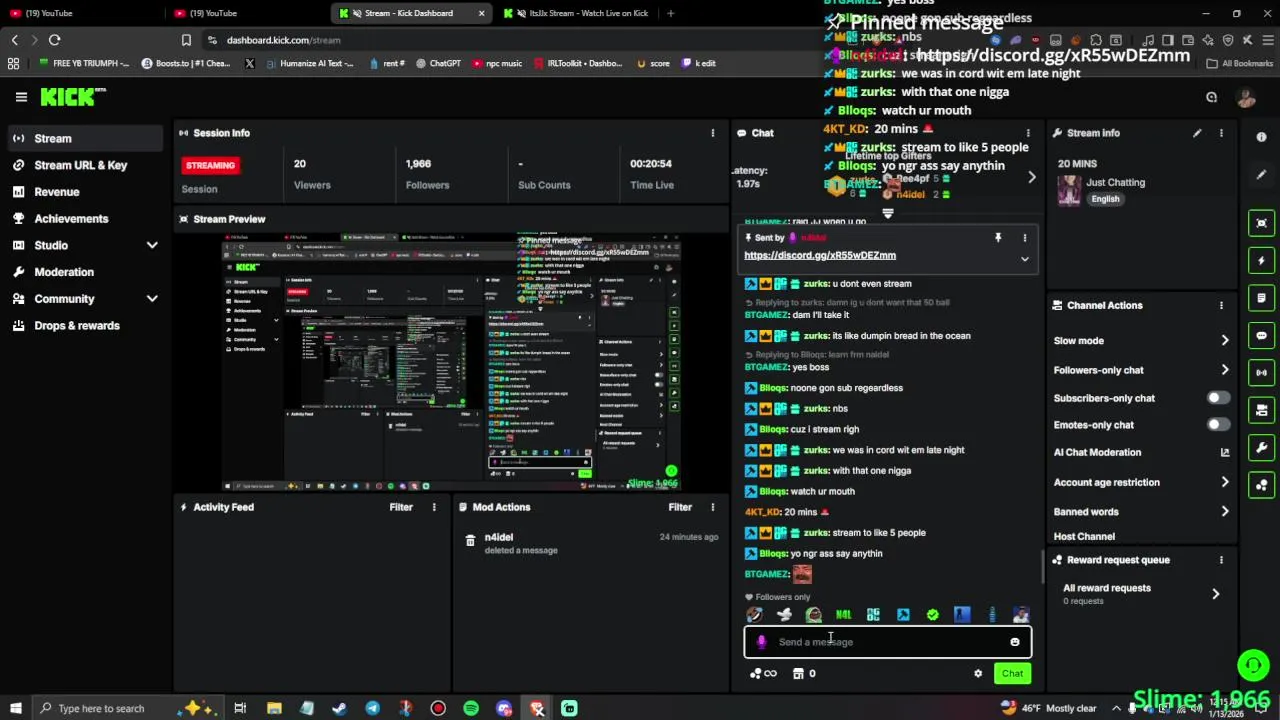The image size is (1280, 720).
Task: Select the N4L emote
Action: 843,615
